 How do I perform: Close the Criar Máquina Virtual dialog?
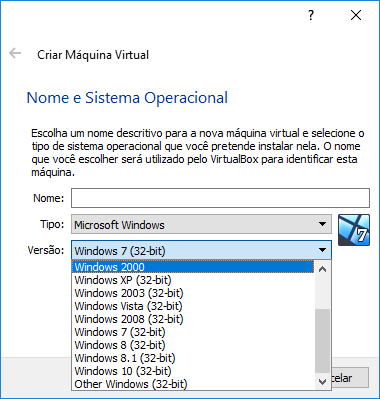click(x=356, y=15)
